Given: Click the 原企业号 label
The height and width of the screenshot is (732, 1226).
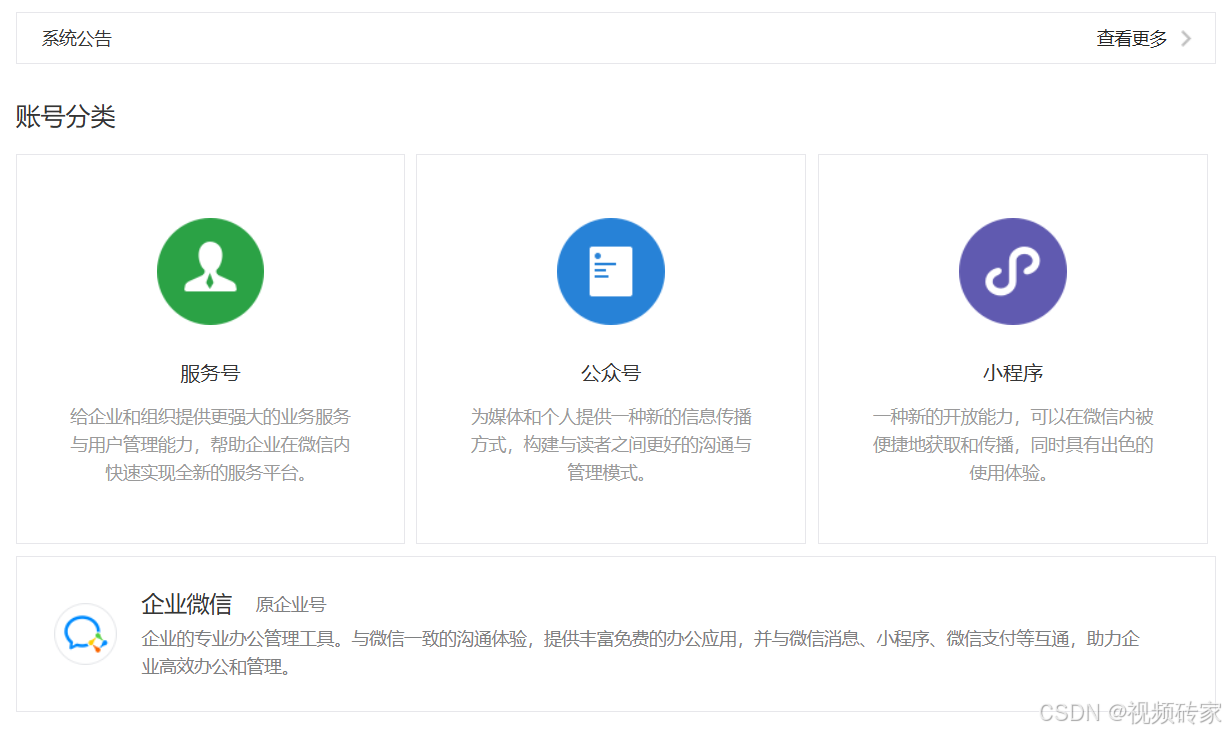Looking at the screenshot, I should tap(291, 605).
